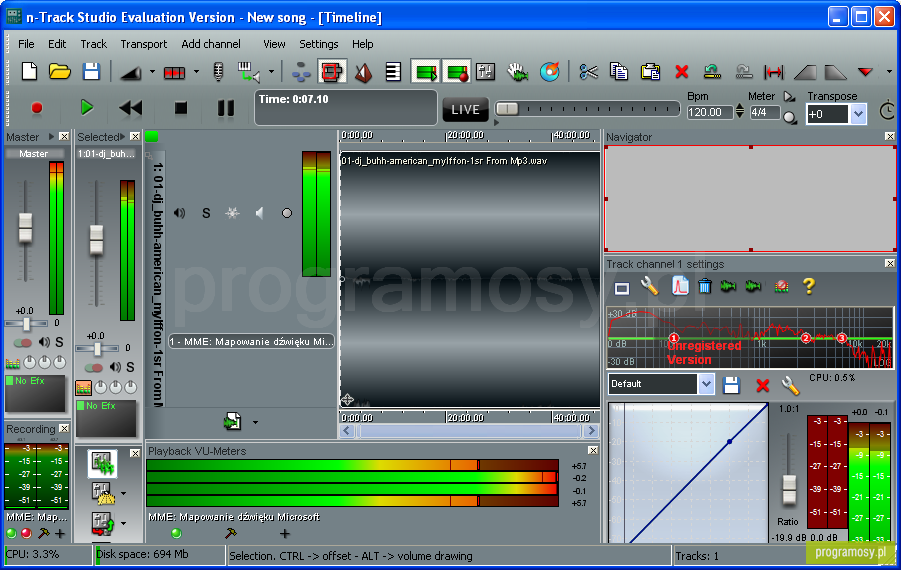Create a new song with the blank page icon
Viewport: 901px width, 570px height.
coord(29,72)
